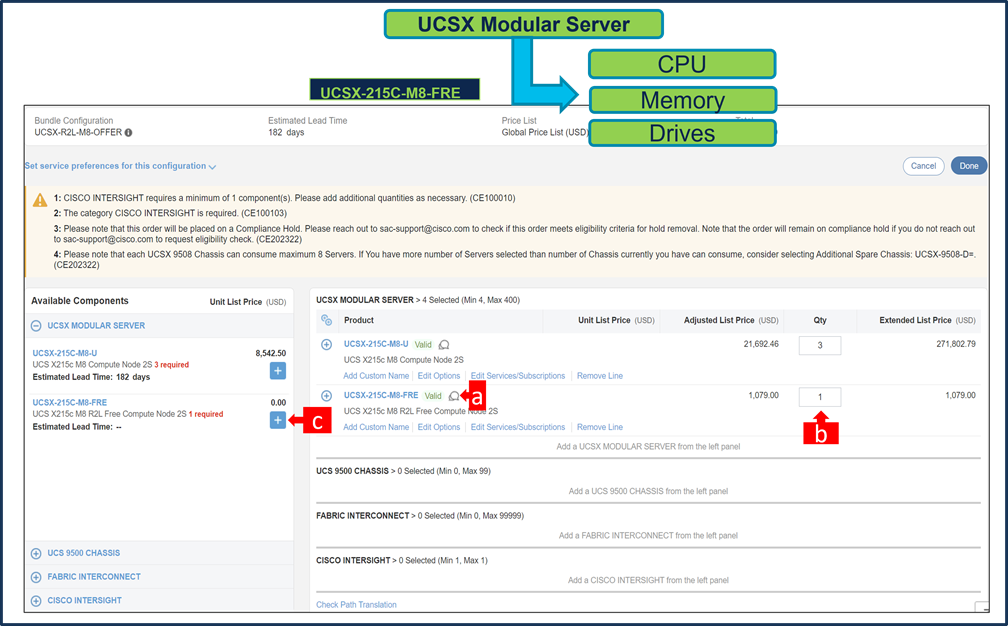This screenshot has height=626, width=1008.
Task: Expand the UCSX-215C-M8-U selected line circle-plus
Action: pyautogui.click(x=327, y=344)
